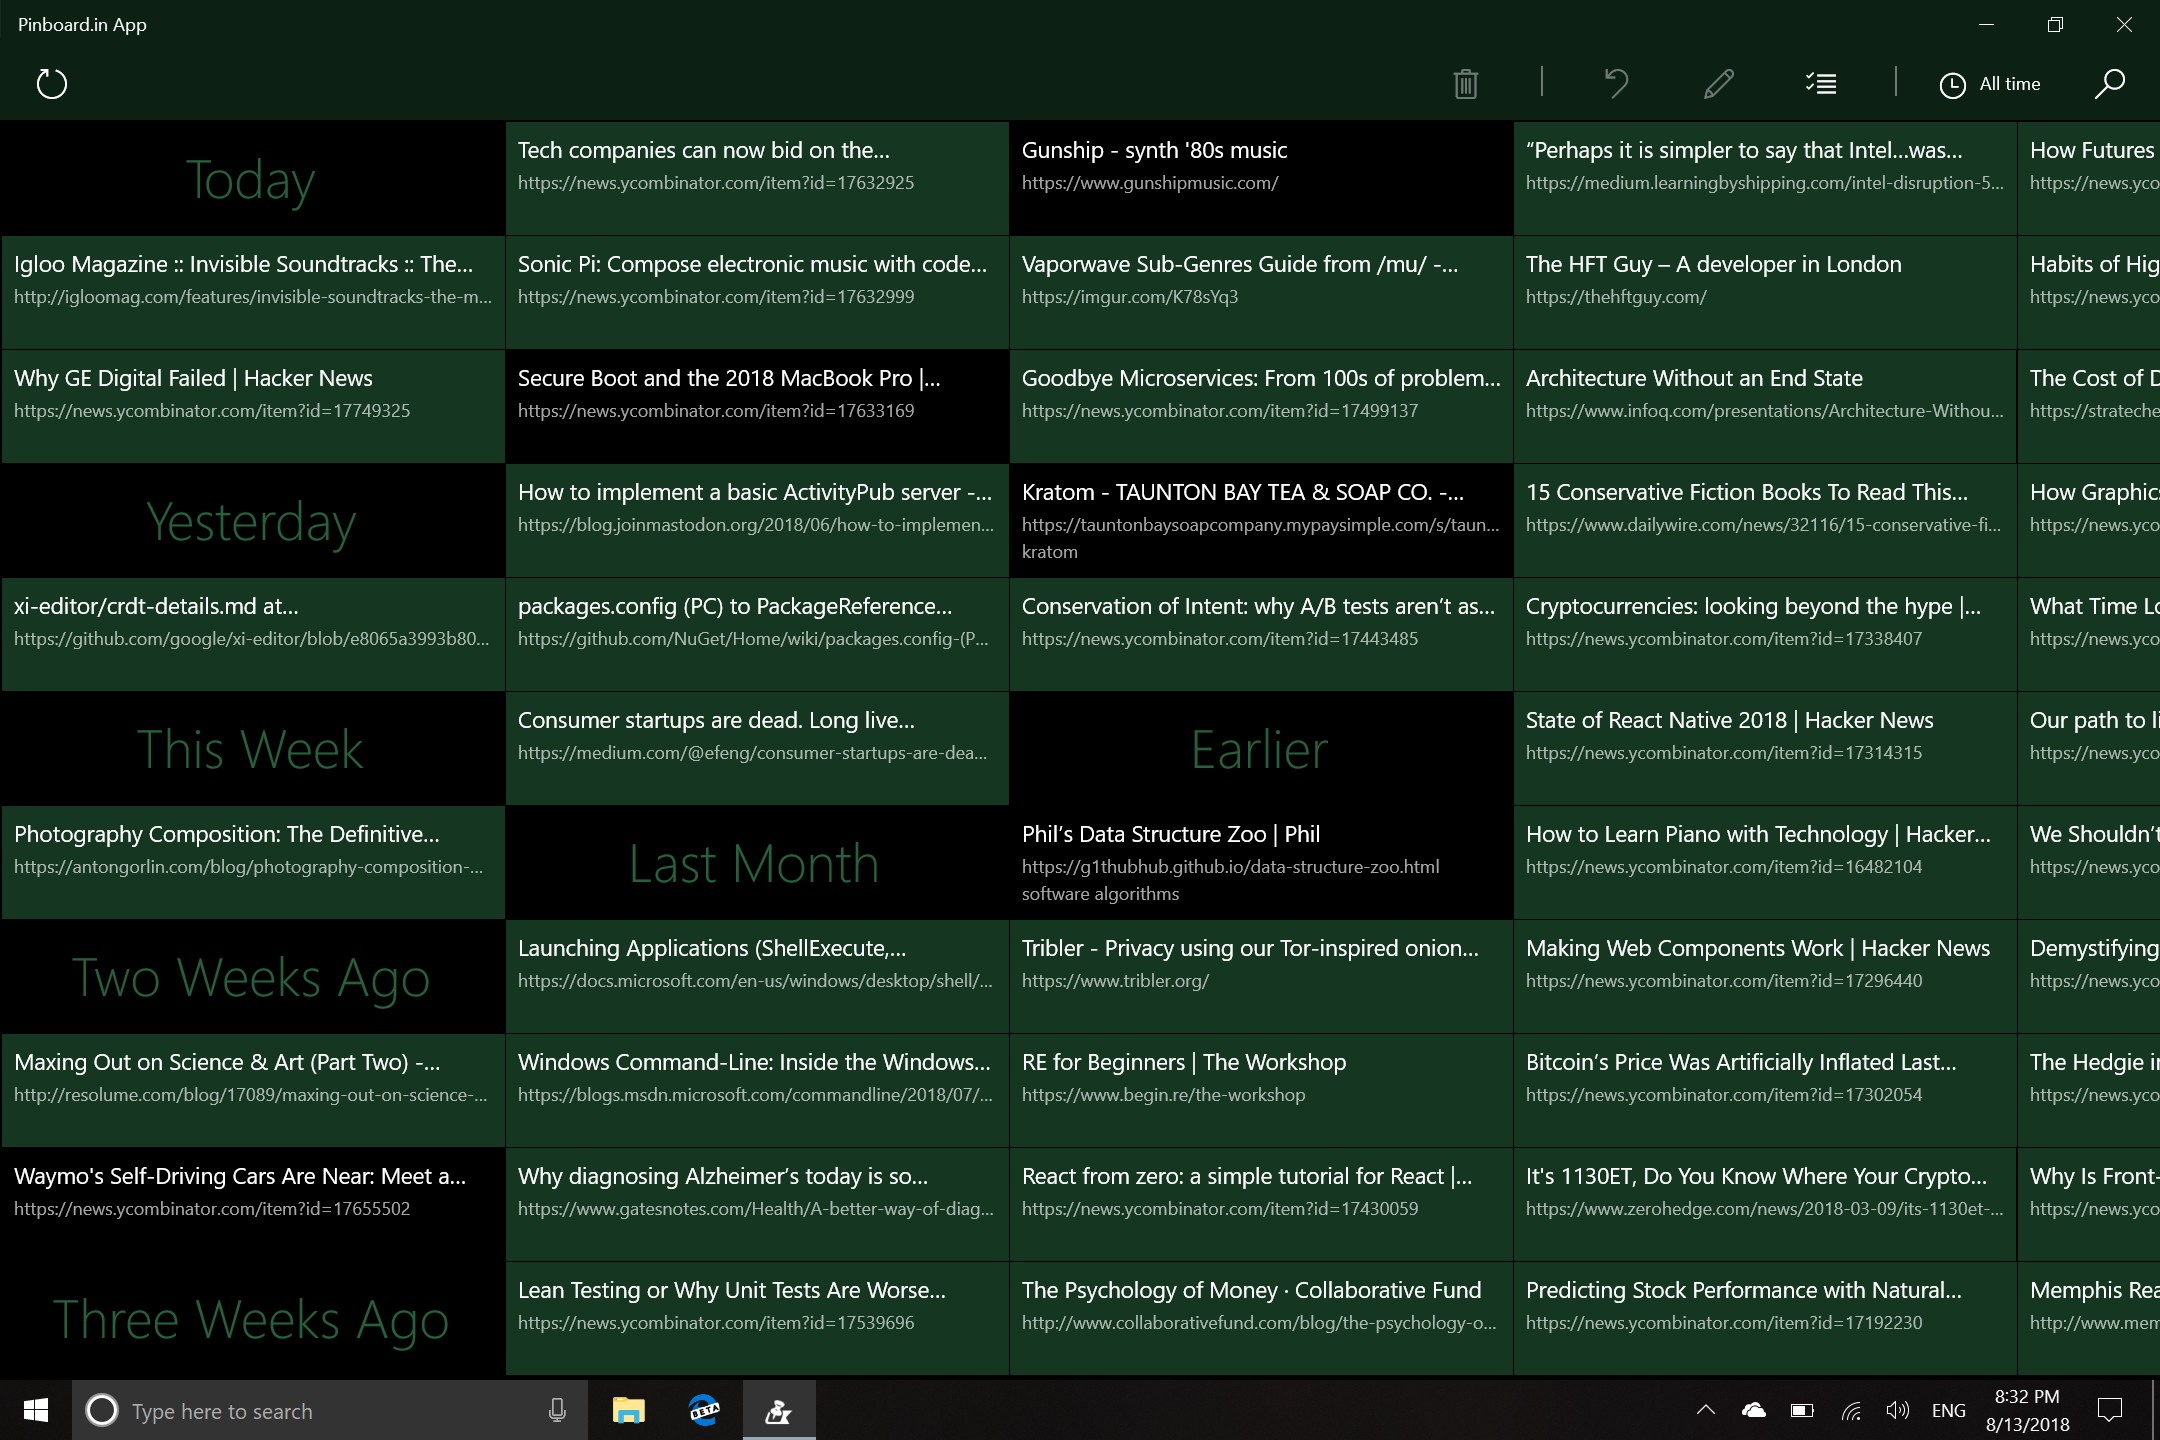Open Cryptocurrencies looking beyond the hype bookmark

1764,635
